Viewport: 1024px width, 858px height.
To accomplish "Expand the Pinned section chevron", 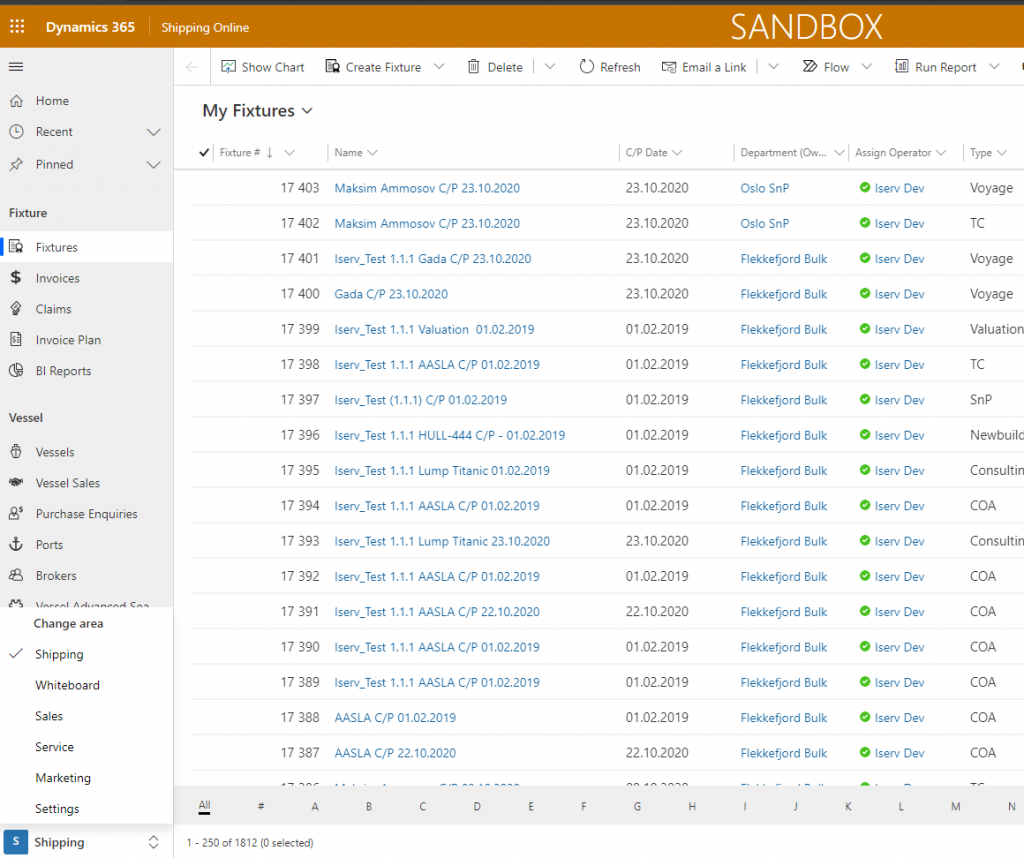I will pos(153,165).
